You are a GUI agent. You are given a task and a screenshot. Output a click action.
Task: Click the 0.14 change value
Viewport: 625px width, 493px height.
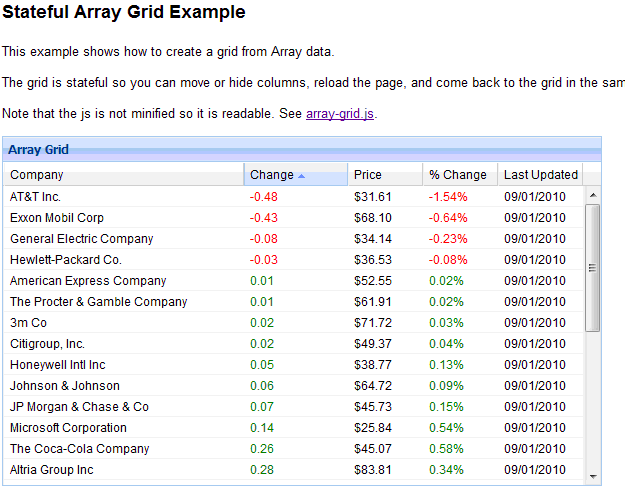click(262, 428)
